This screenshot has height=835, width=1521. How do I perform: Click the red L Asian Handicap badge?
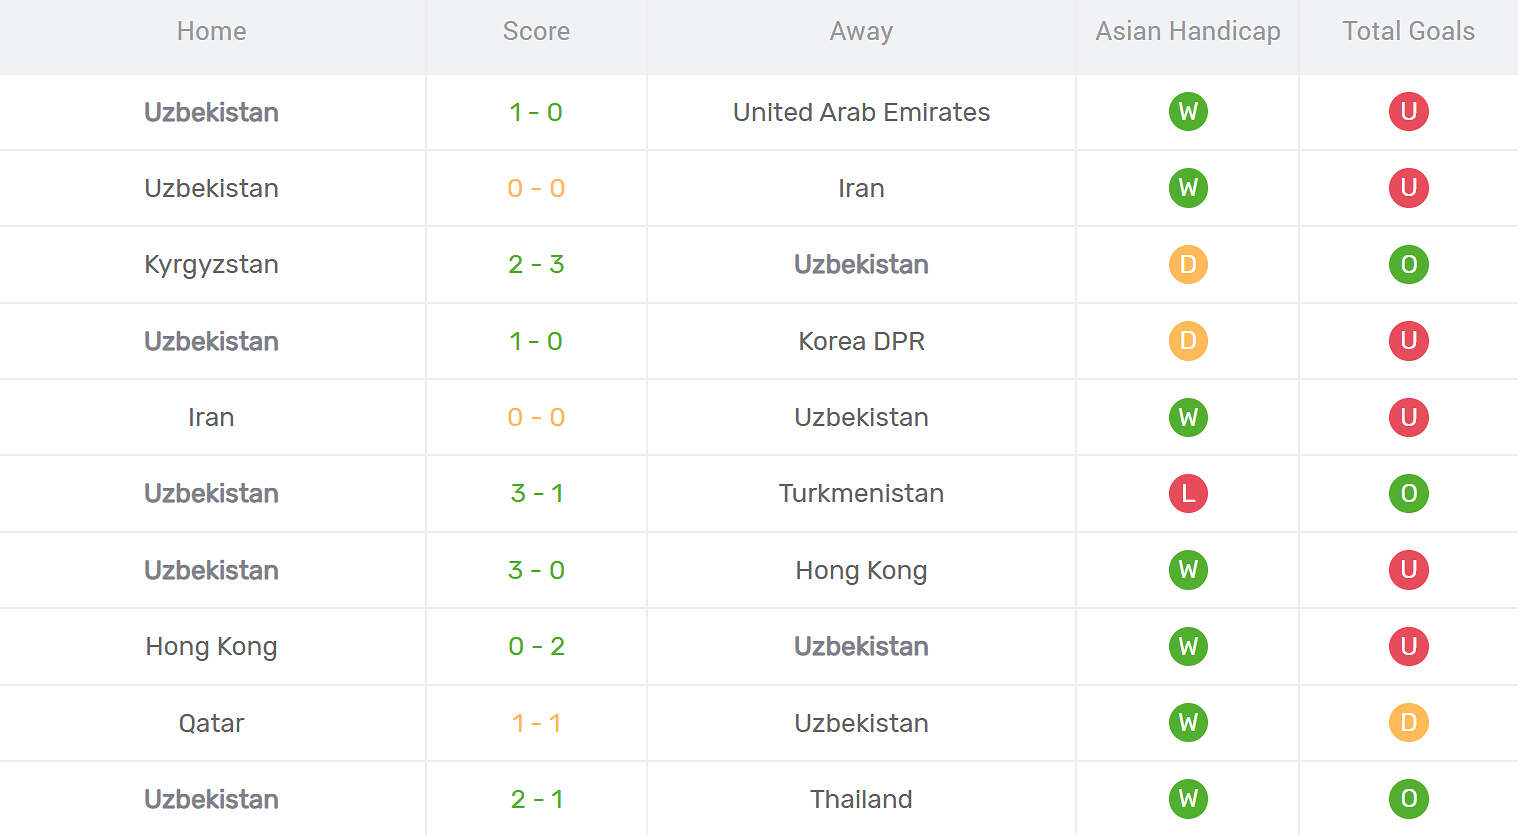pos(1188,493)
